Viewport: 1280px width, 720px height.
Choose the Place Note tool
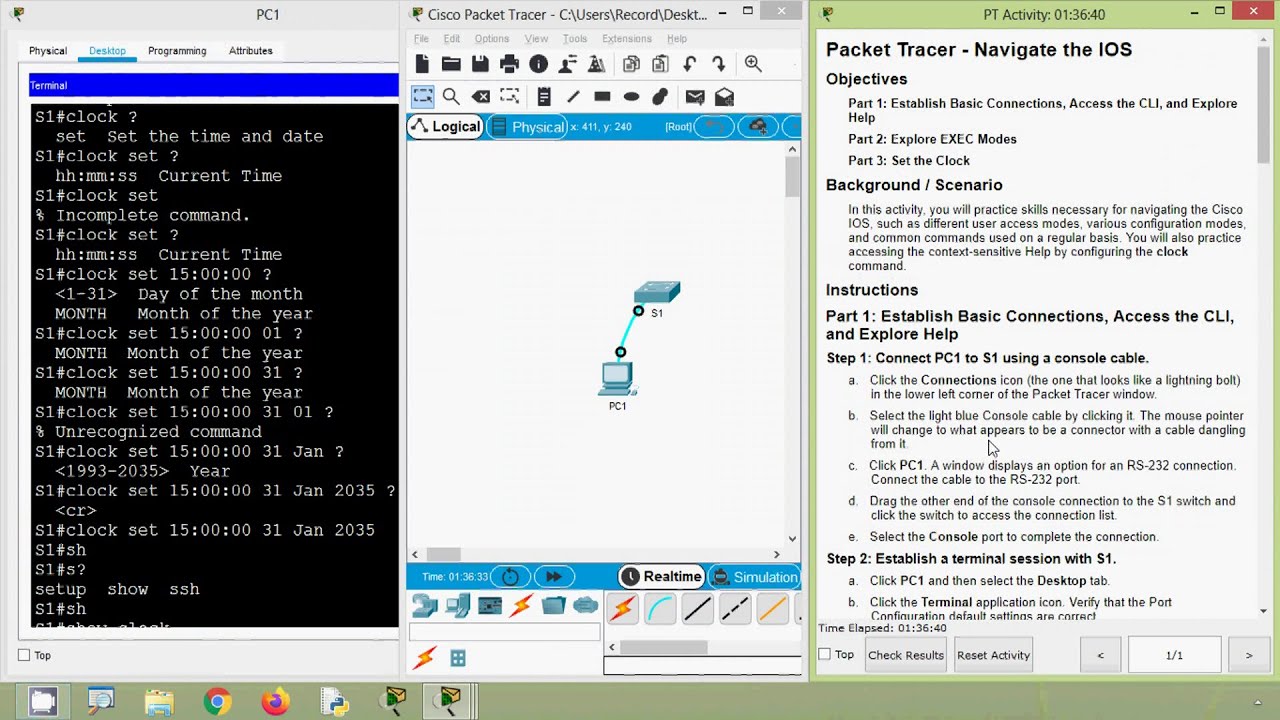tap(544, 96)
